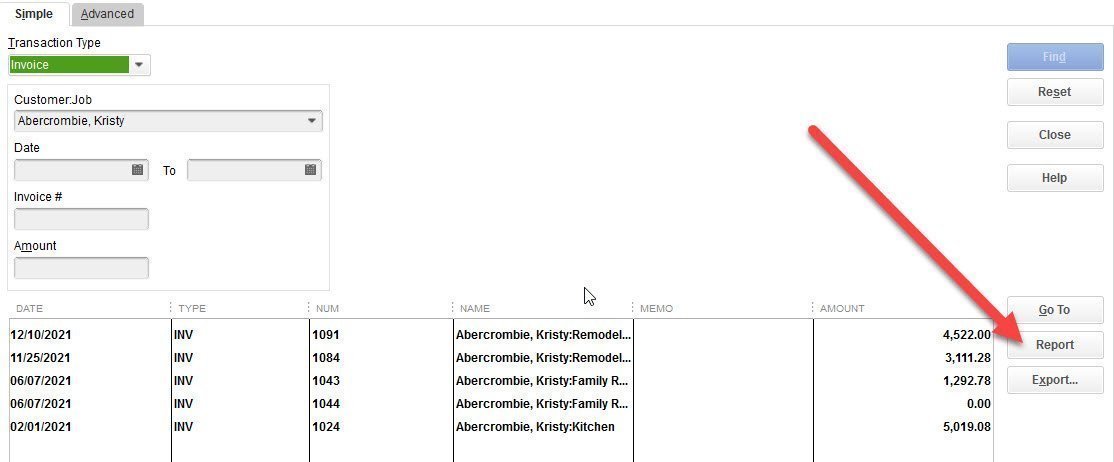Switch to the Simple tab
Image resolution: width=1114 pixels, height=462 pixels.
(x=34, y=14)
